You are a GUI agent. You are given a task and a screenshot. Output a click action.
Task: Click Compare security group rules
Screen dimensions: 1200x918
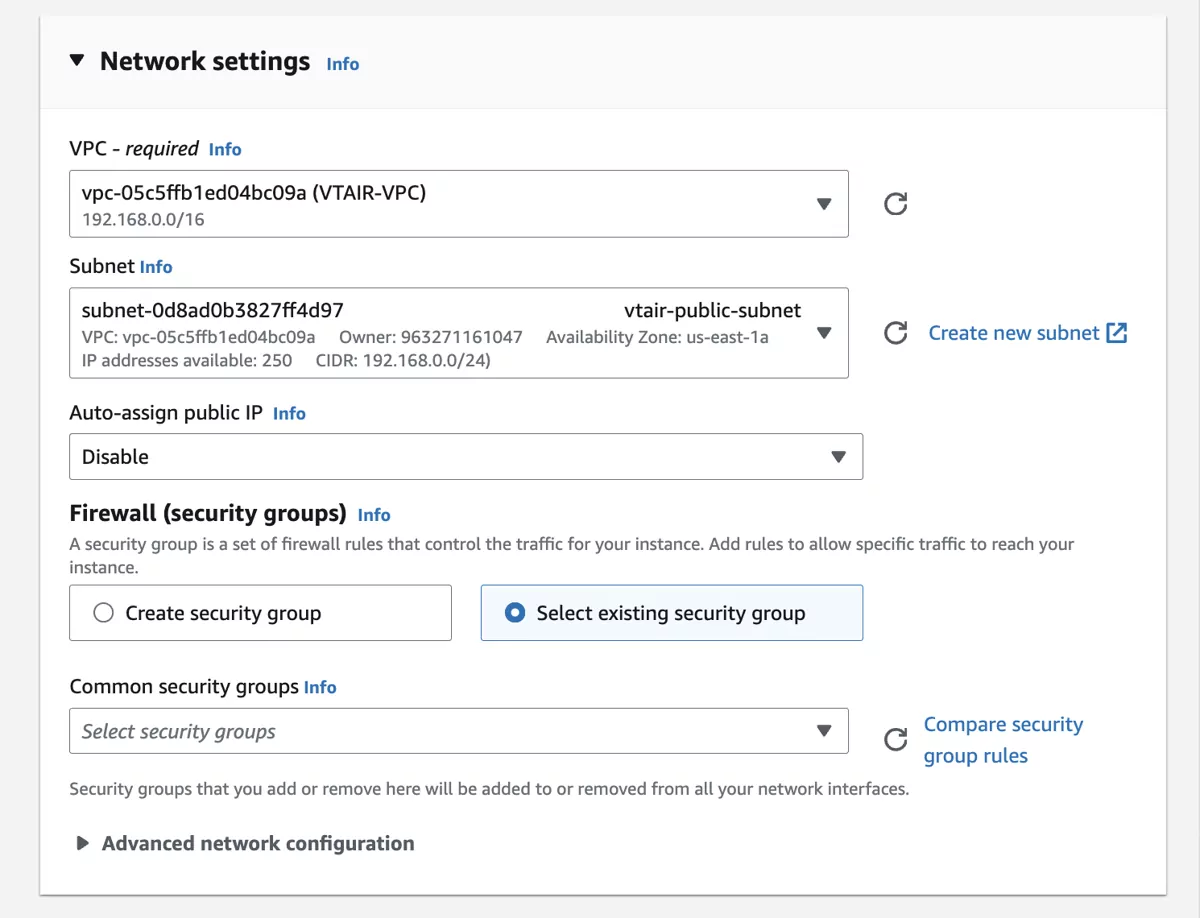tap(1003, 739)
